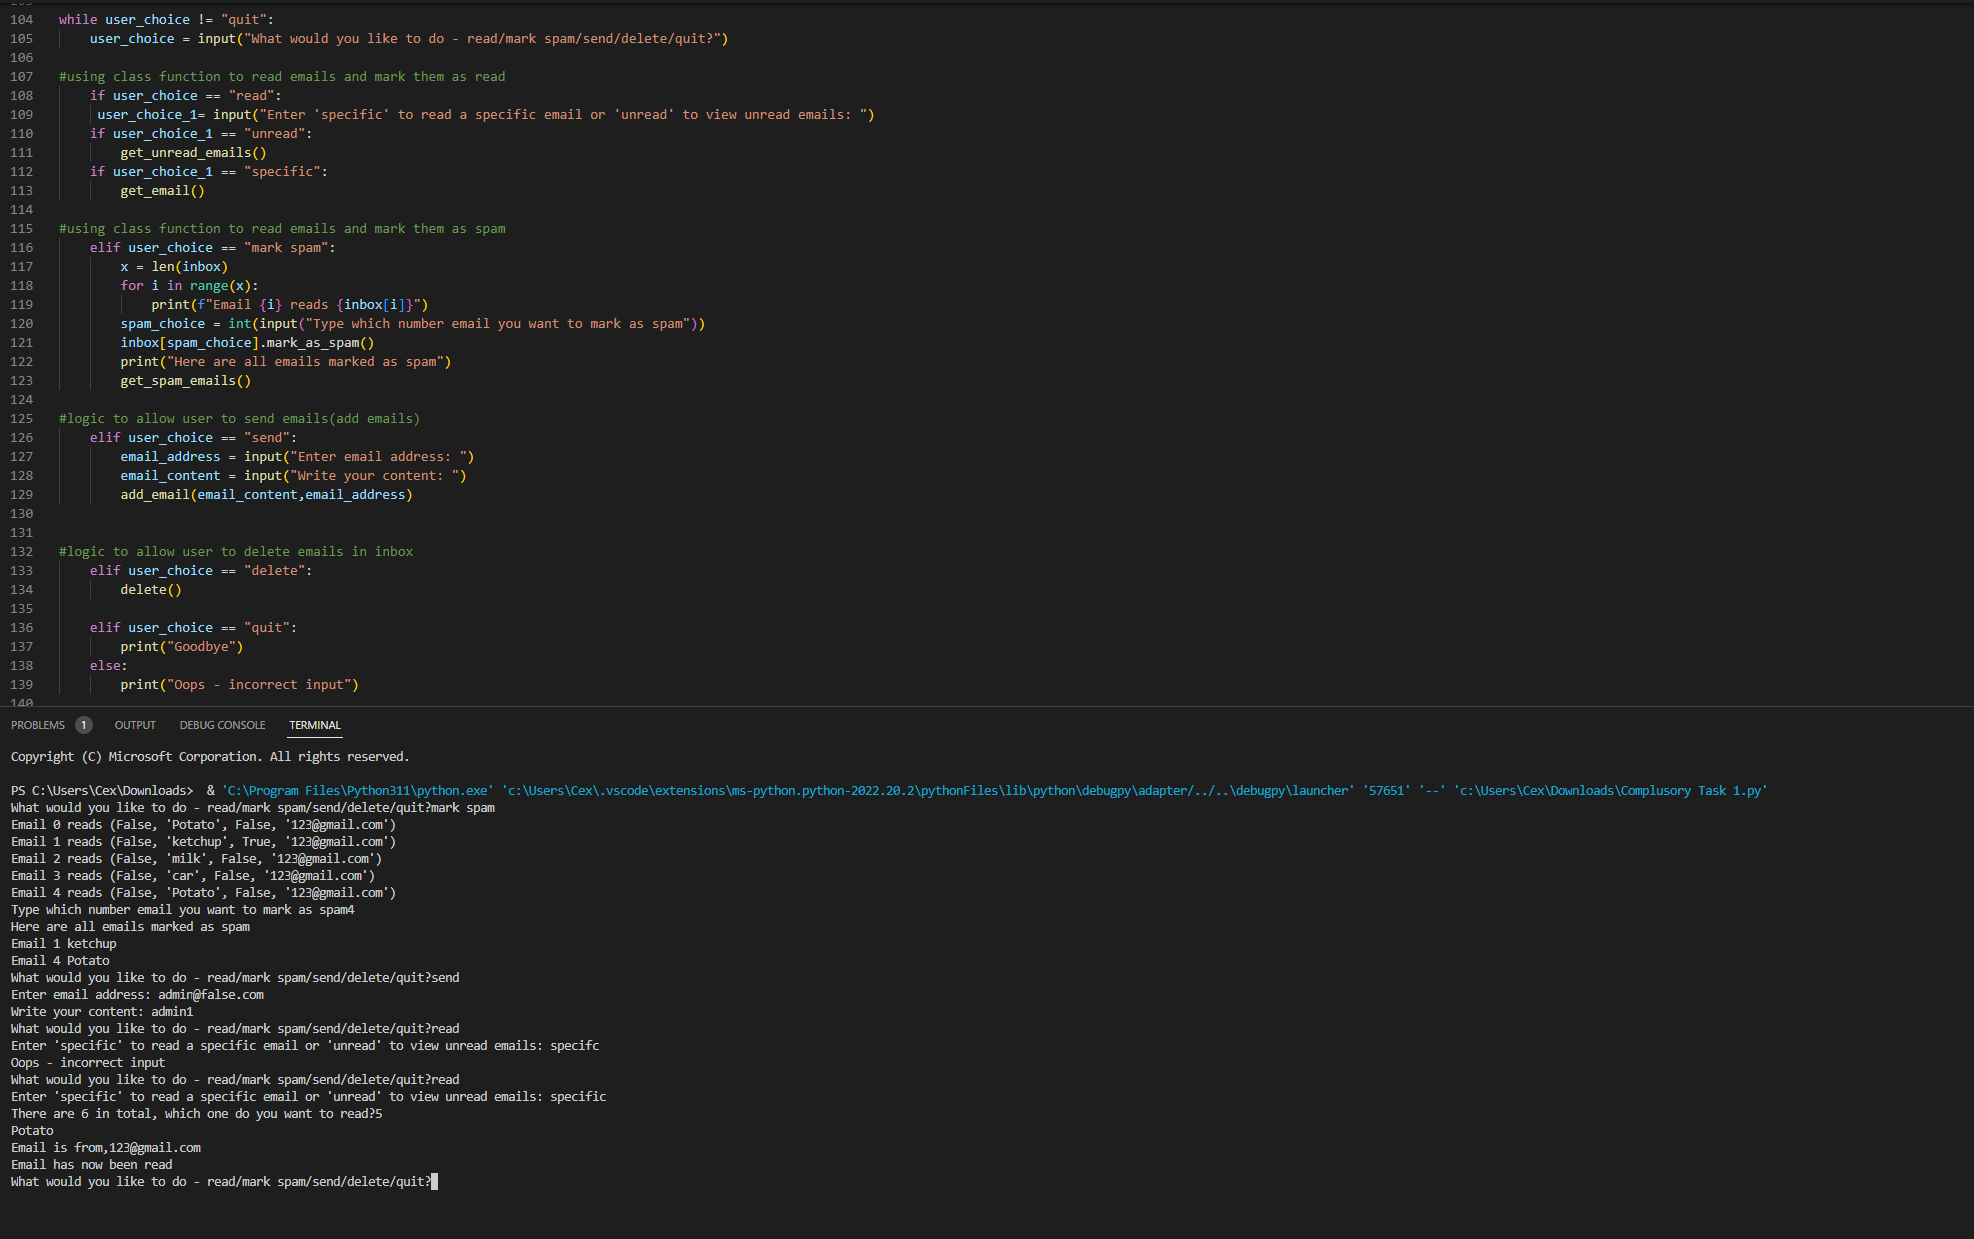Click 'print("Oops - incorrect input")' on line 139
This screenshot has width=1974, height=1239.
[x=240, y=685]
